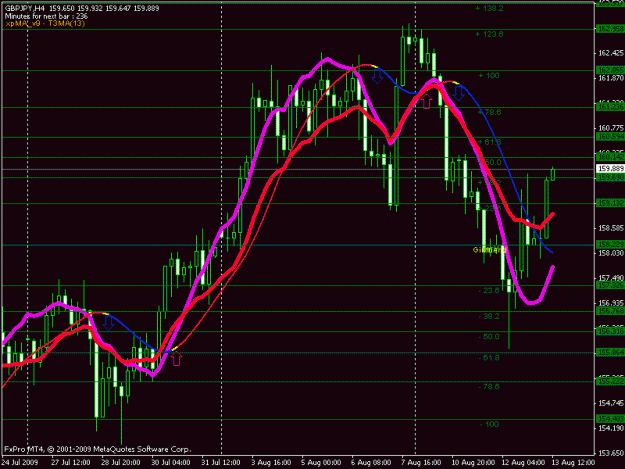Click the 160.775 price axis label
The image size is (625, 469).
[x=611, y=128]
